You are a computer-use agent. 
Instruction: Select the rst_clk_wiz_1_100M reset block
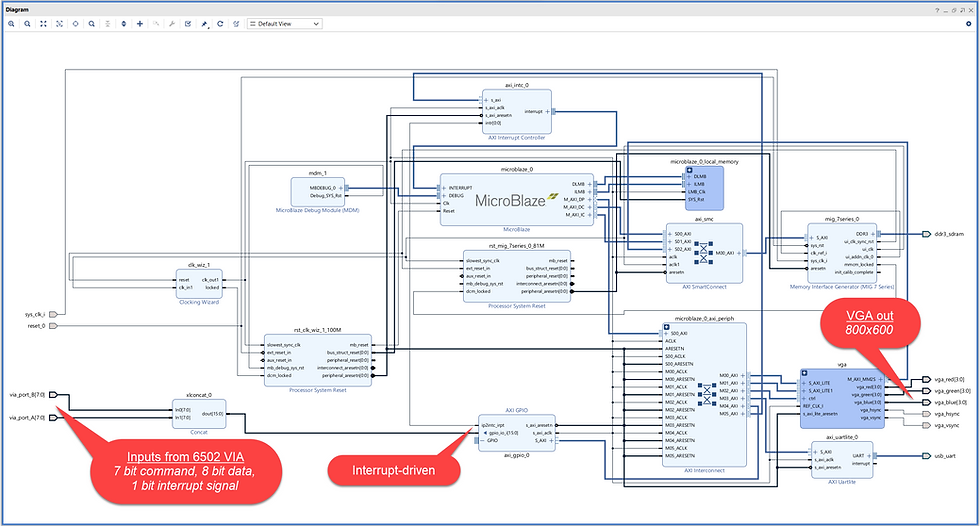click(318, 360)
